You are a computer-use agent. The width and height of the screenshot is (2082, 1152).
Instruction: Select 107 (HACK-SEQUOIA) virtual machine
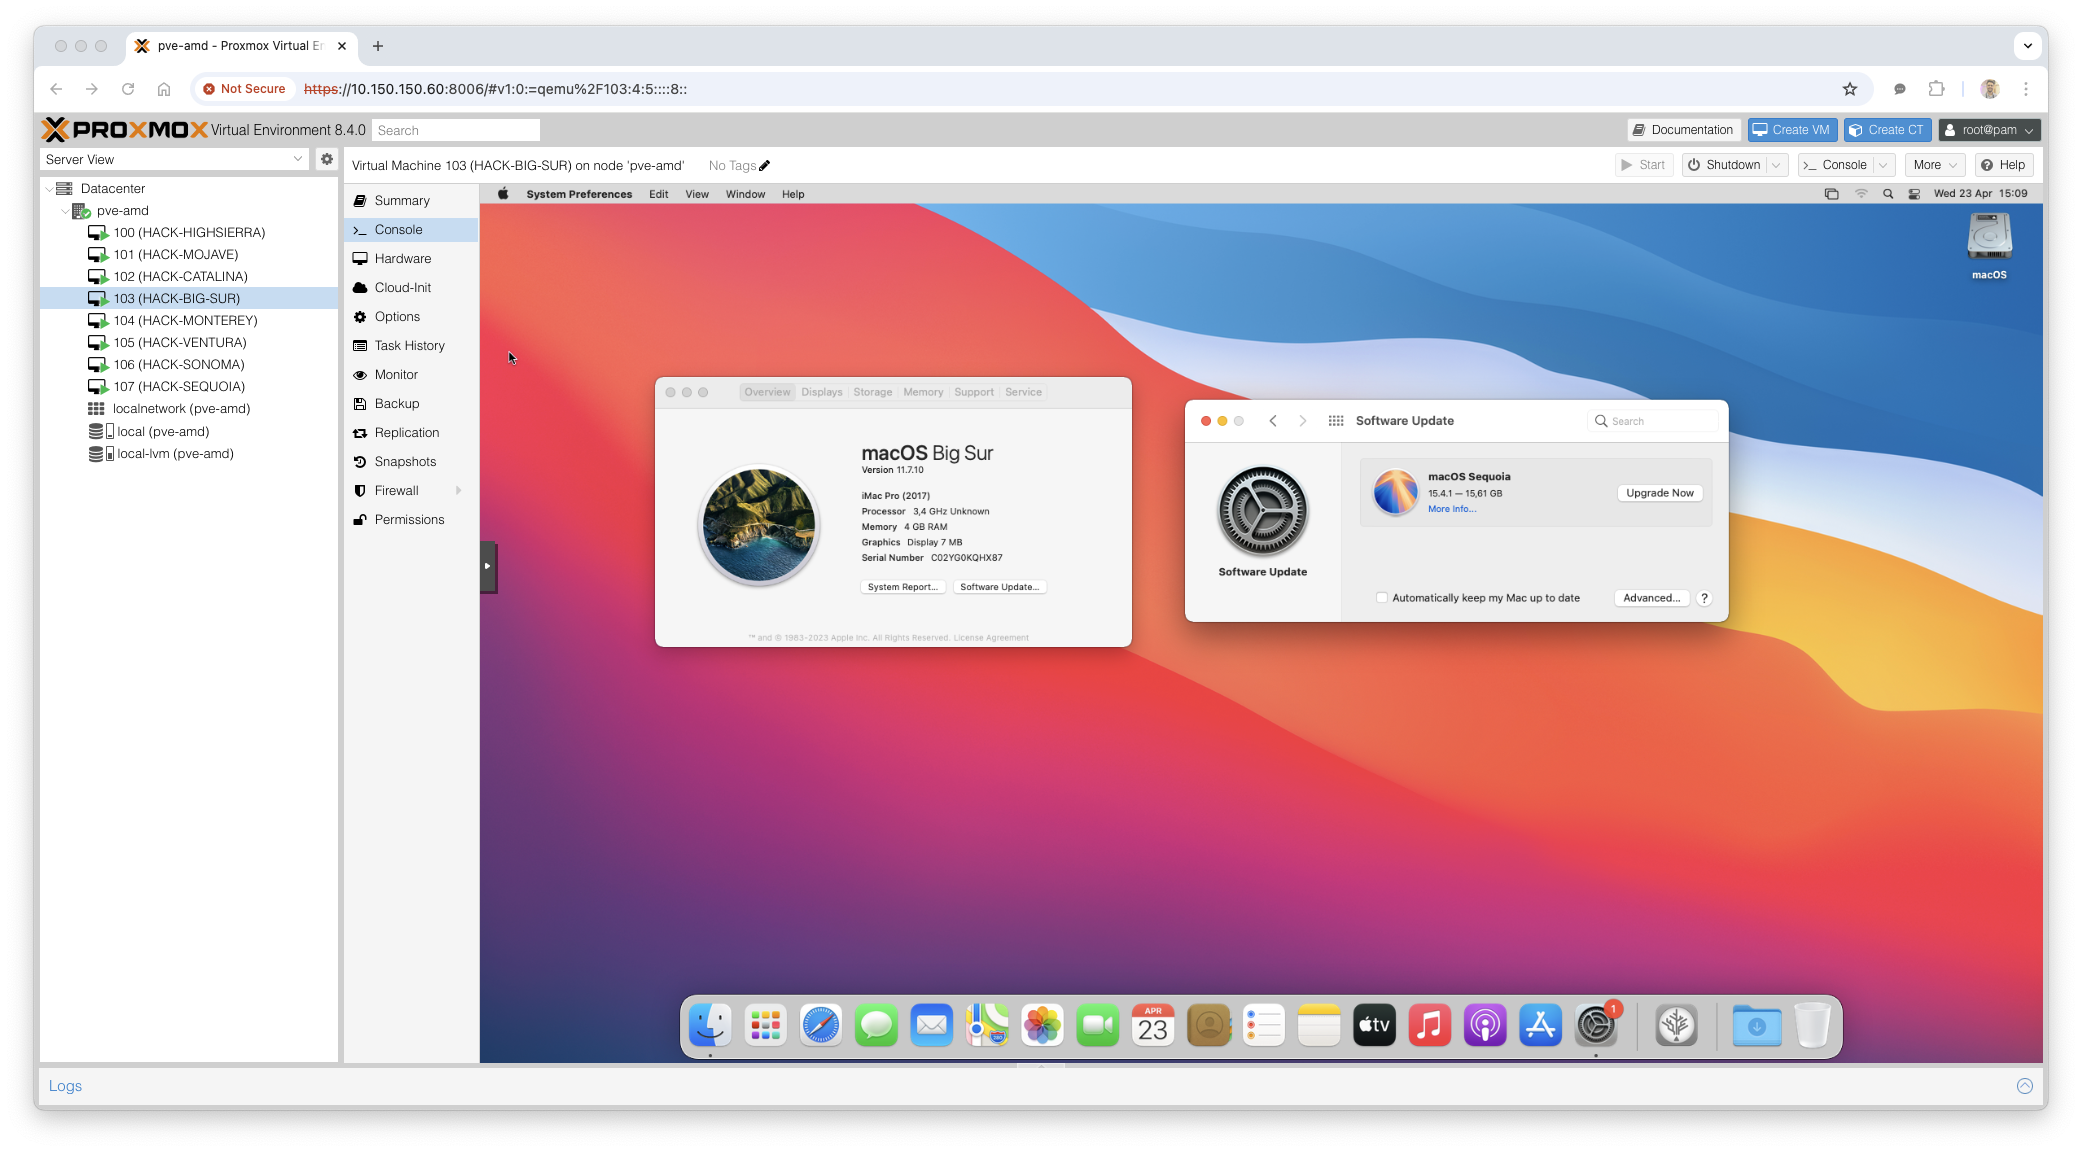click(x=179, y=387)
